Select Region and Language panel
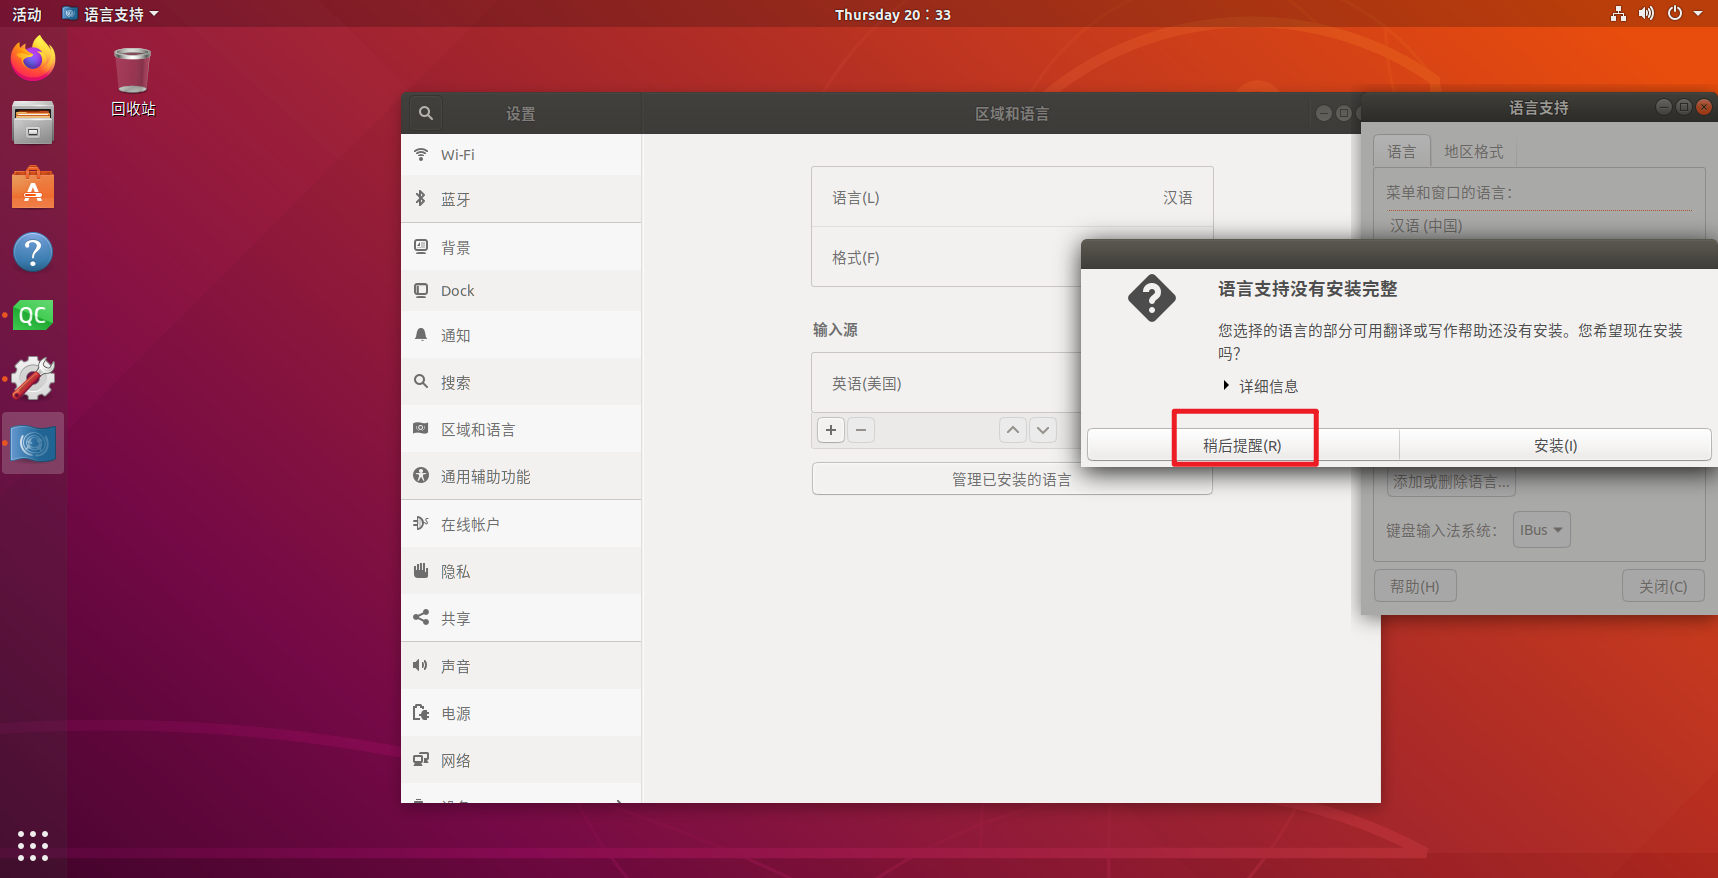Screen dimensions: 1718x878 pyautogui.click(x=521, y=429)
